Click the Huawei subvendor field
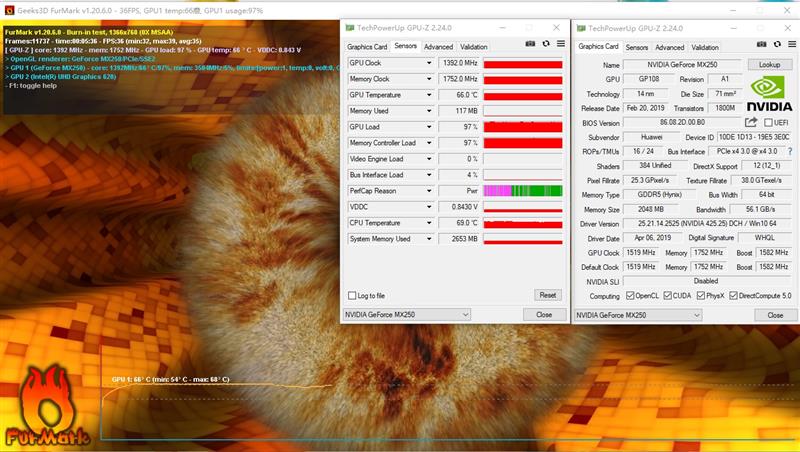The width and height of the screenshot is (800, 452). coord(652,137)
